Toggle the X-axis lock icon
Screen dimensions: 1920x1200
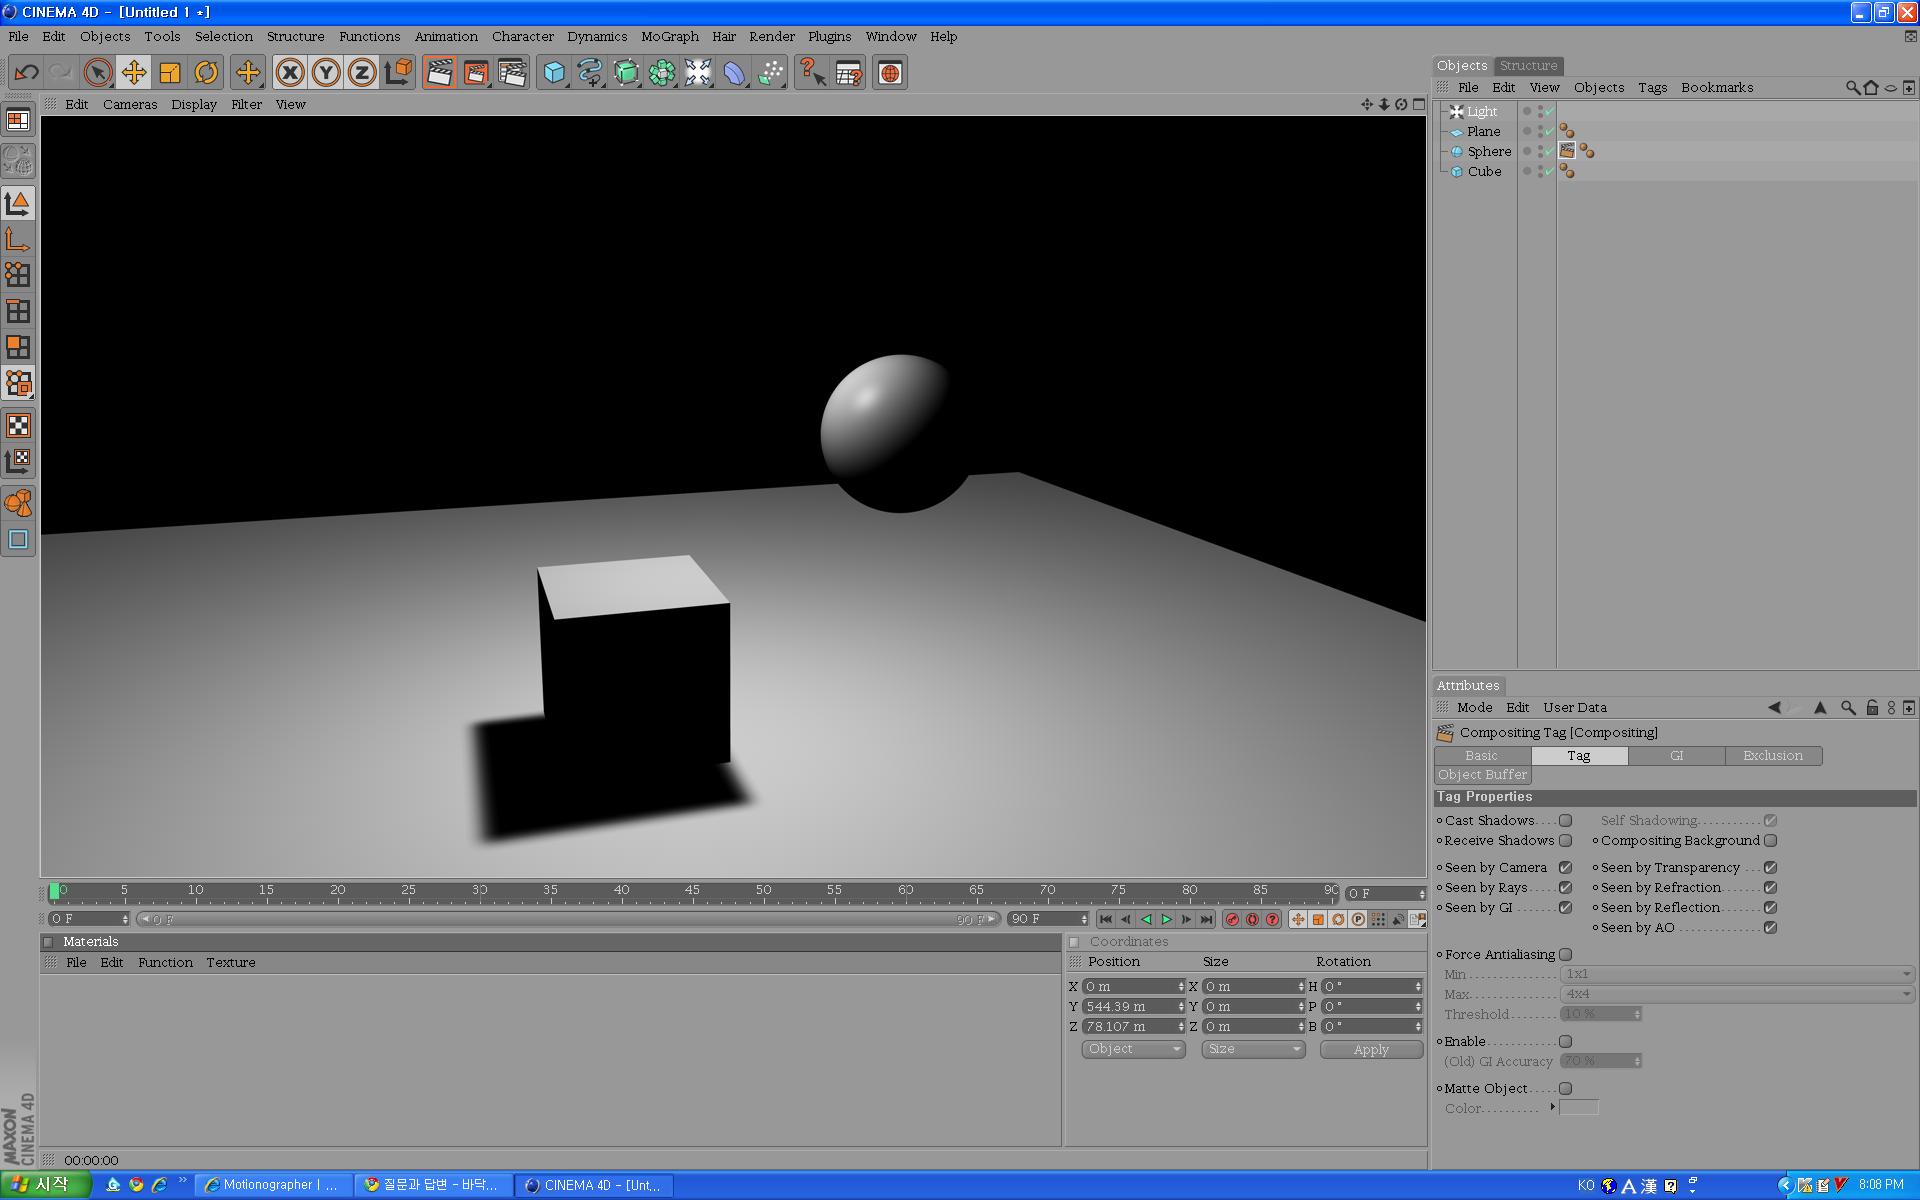pyautogui.click(x=290, y=72)
